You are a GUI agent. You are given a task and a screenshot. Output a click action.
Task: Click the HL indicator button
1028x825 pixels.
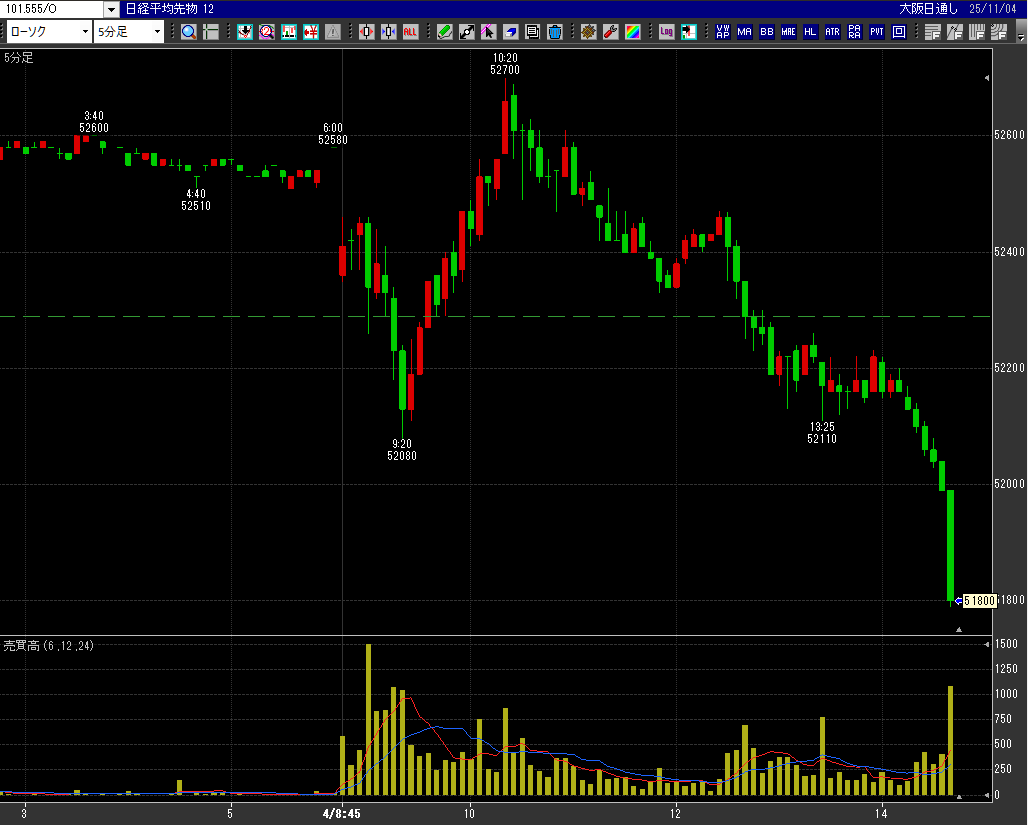click(x=810, y=32)
